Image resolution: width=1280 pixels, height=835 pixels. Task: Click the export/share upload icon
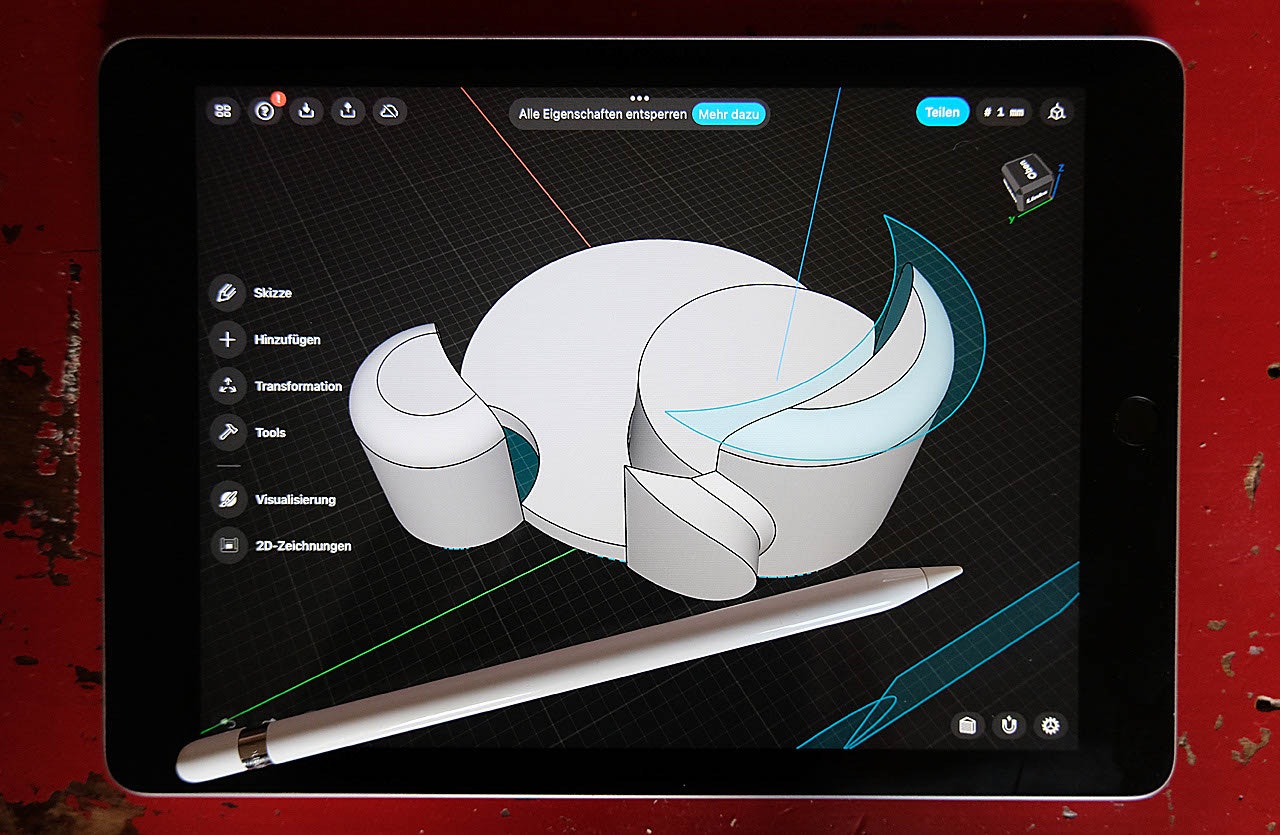click(x=347, y=112)
